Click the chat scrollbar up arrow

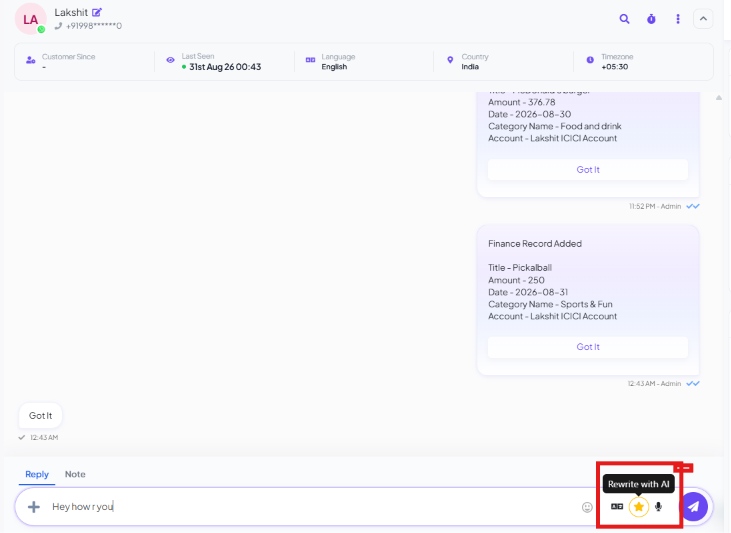coord(719,97)
